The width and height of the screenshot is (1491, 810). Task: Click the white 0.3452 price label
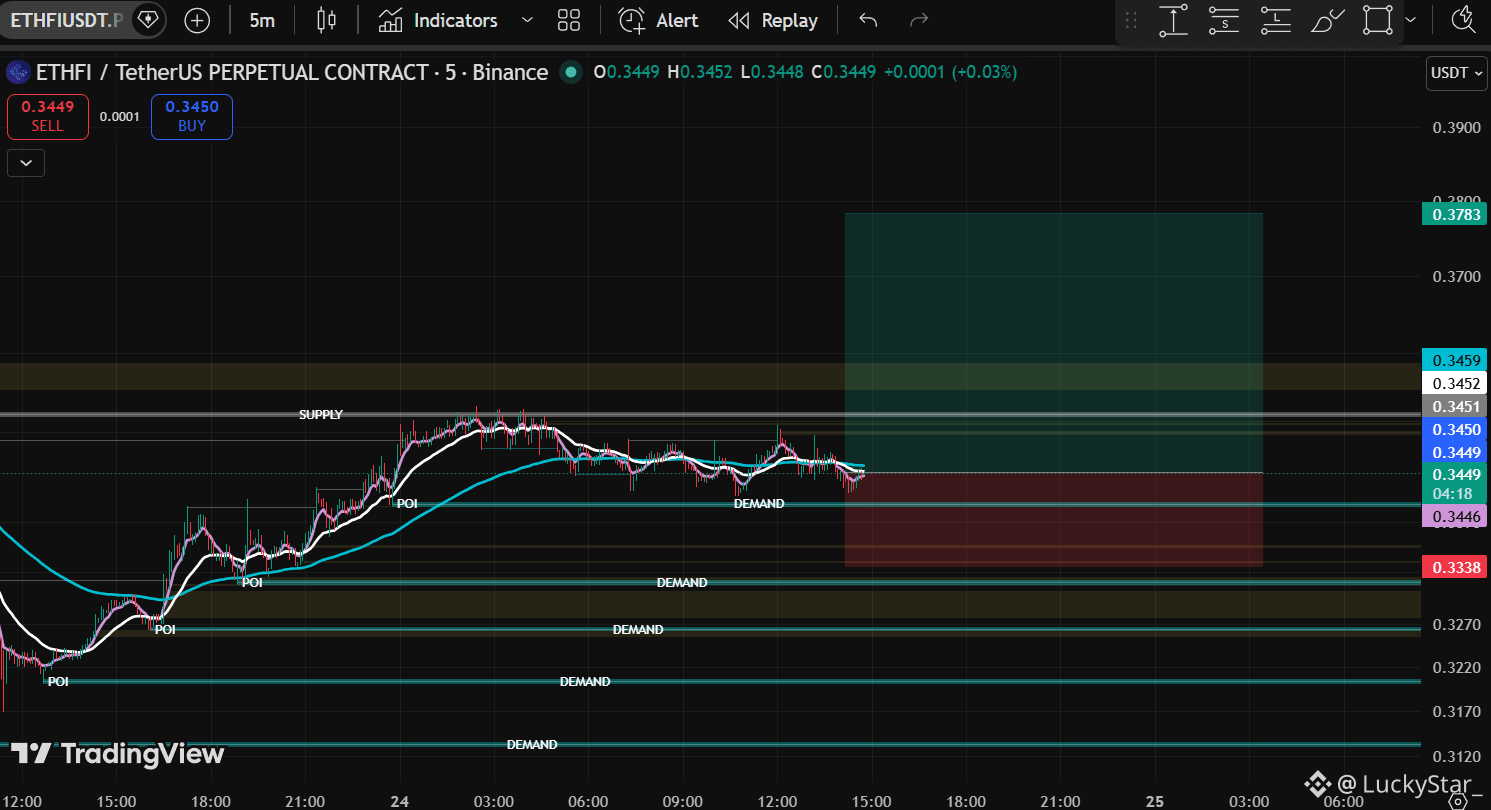[x=1455, y=383]
